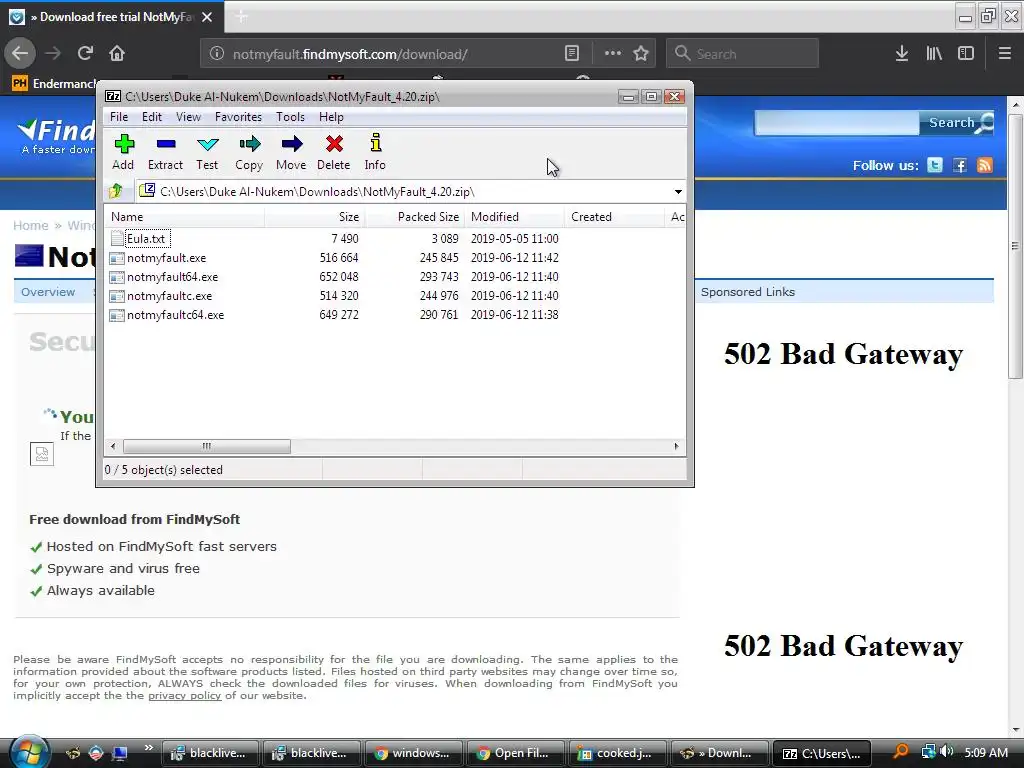Click the left scroll arrow in 7-Zip list
The height and width of the screenshot is (768, 1024).
click(114, 447)
